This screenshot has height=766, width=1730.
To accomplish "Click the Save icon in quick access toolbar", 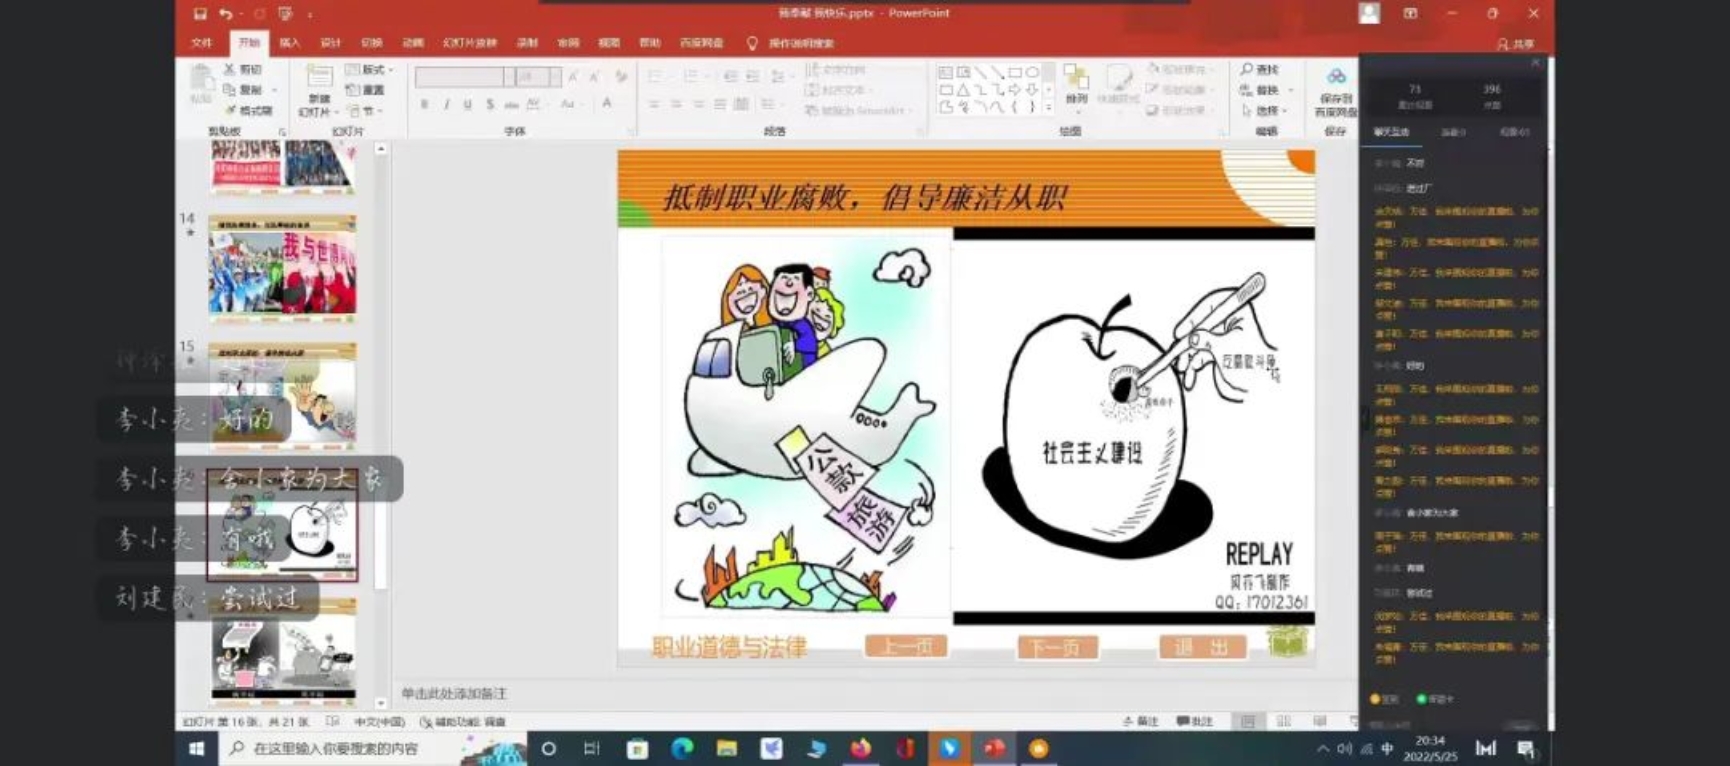I will [x=200, y=14].
